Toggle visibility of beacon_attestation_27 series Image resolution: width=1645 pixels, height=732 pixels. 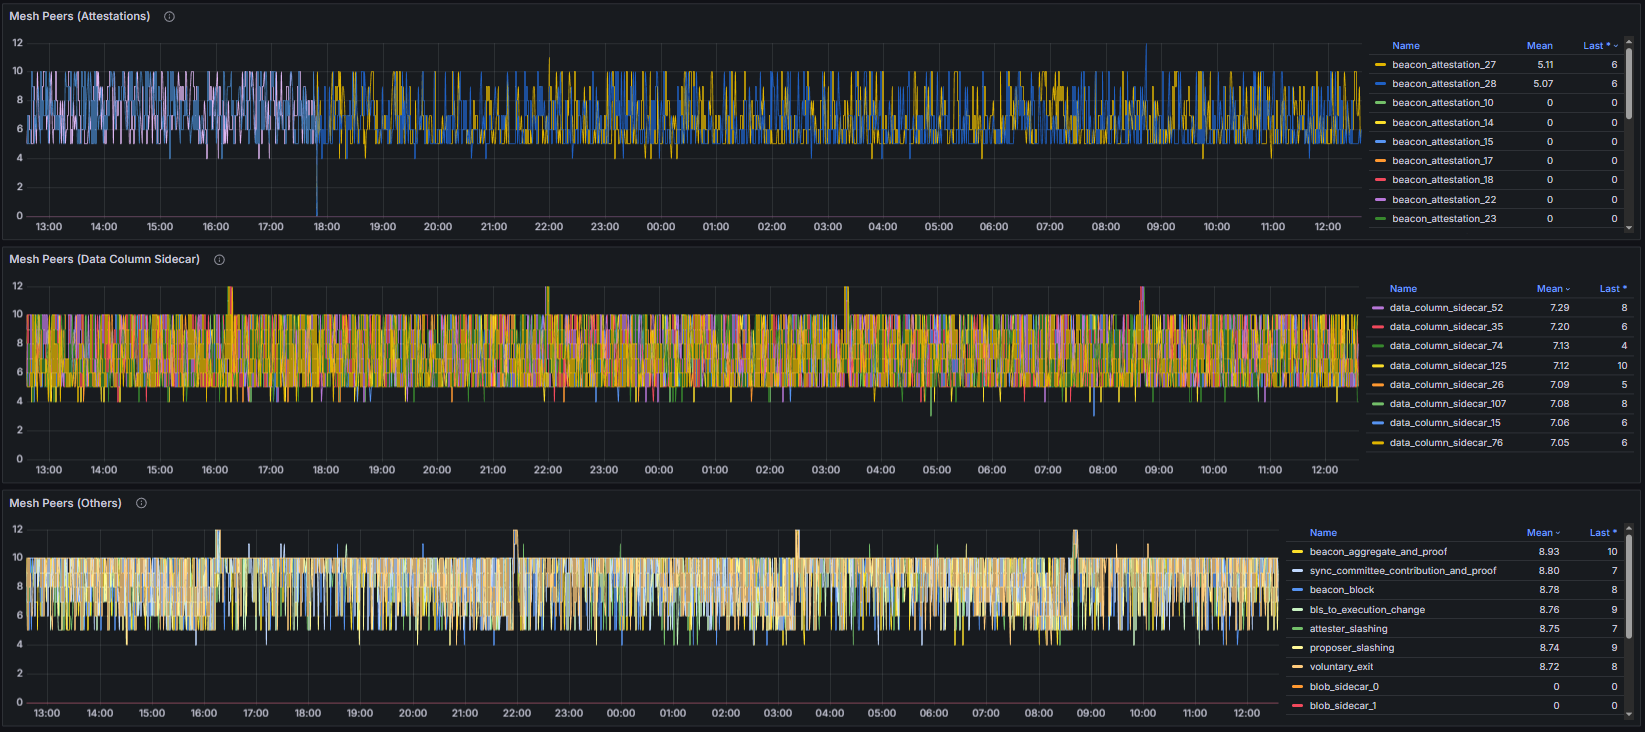point(1443,65)
